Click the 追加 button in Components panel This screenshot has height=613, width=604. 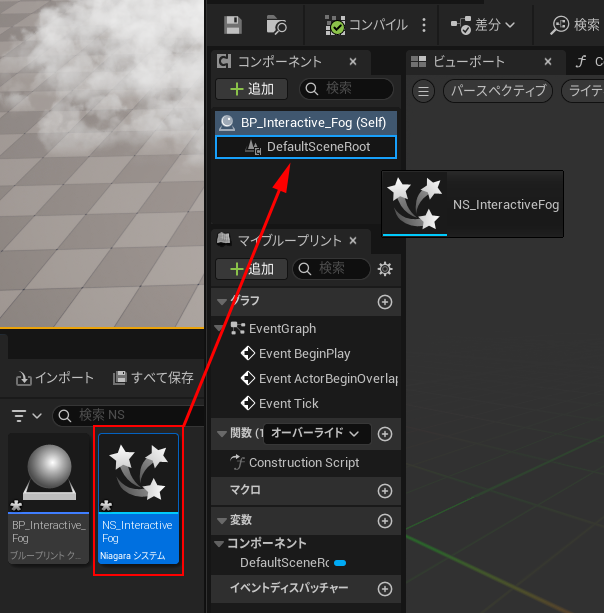(251, 89)
